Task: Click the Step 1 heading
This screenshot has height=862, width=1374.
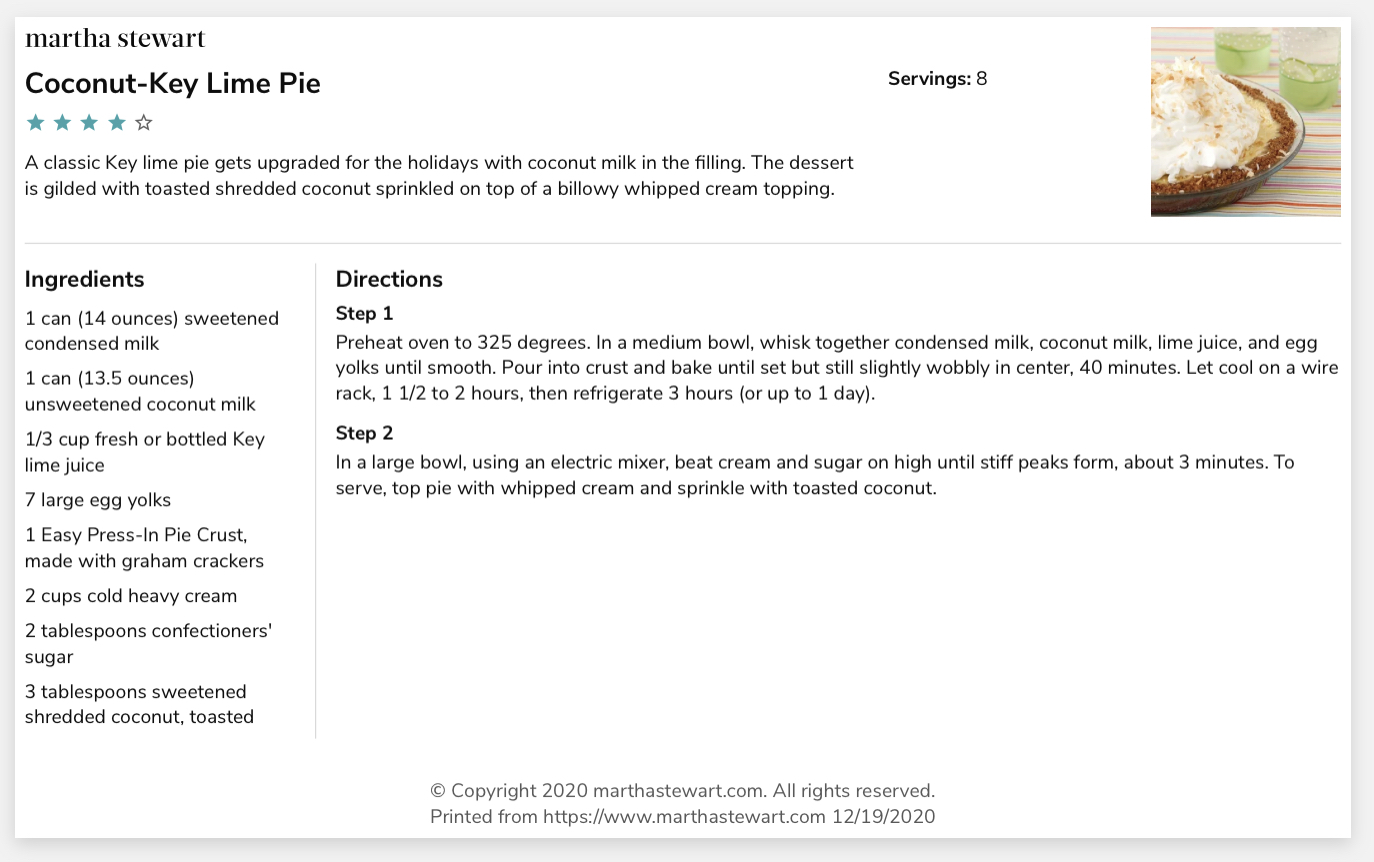Action: pos(365,314)
